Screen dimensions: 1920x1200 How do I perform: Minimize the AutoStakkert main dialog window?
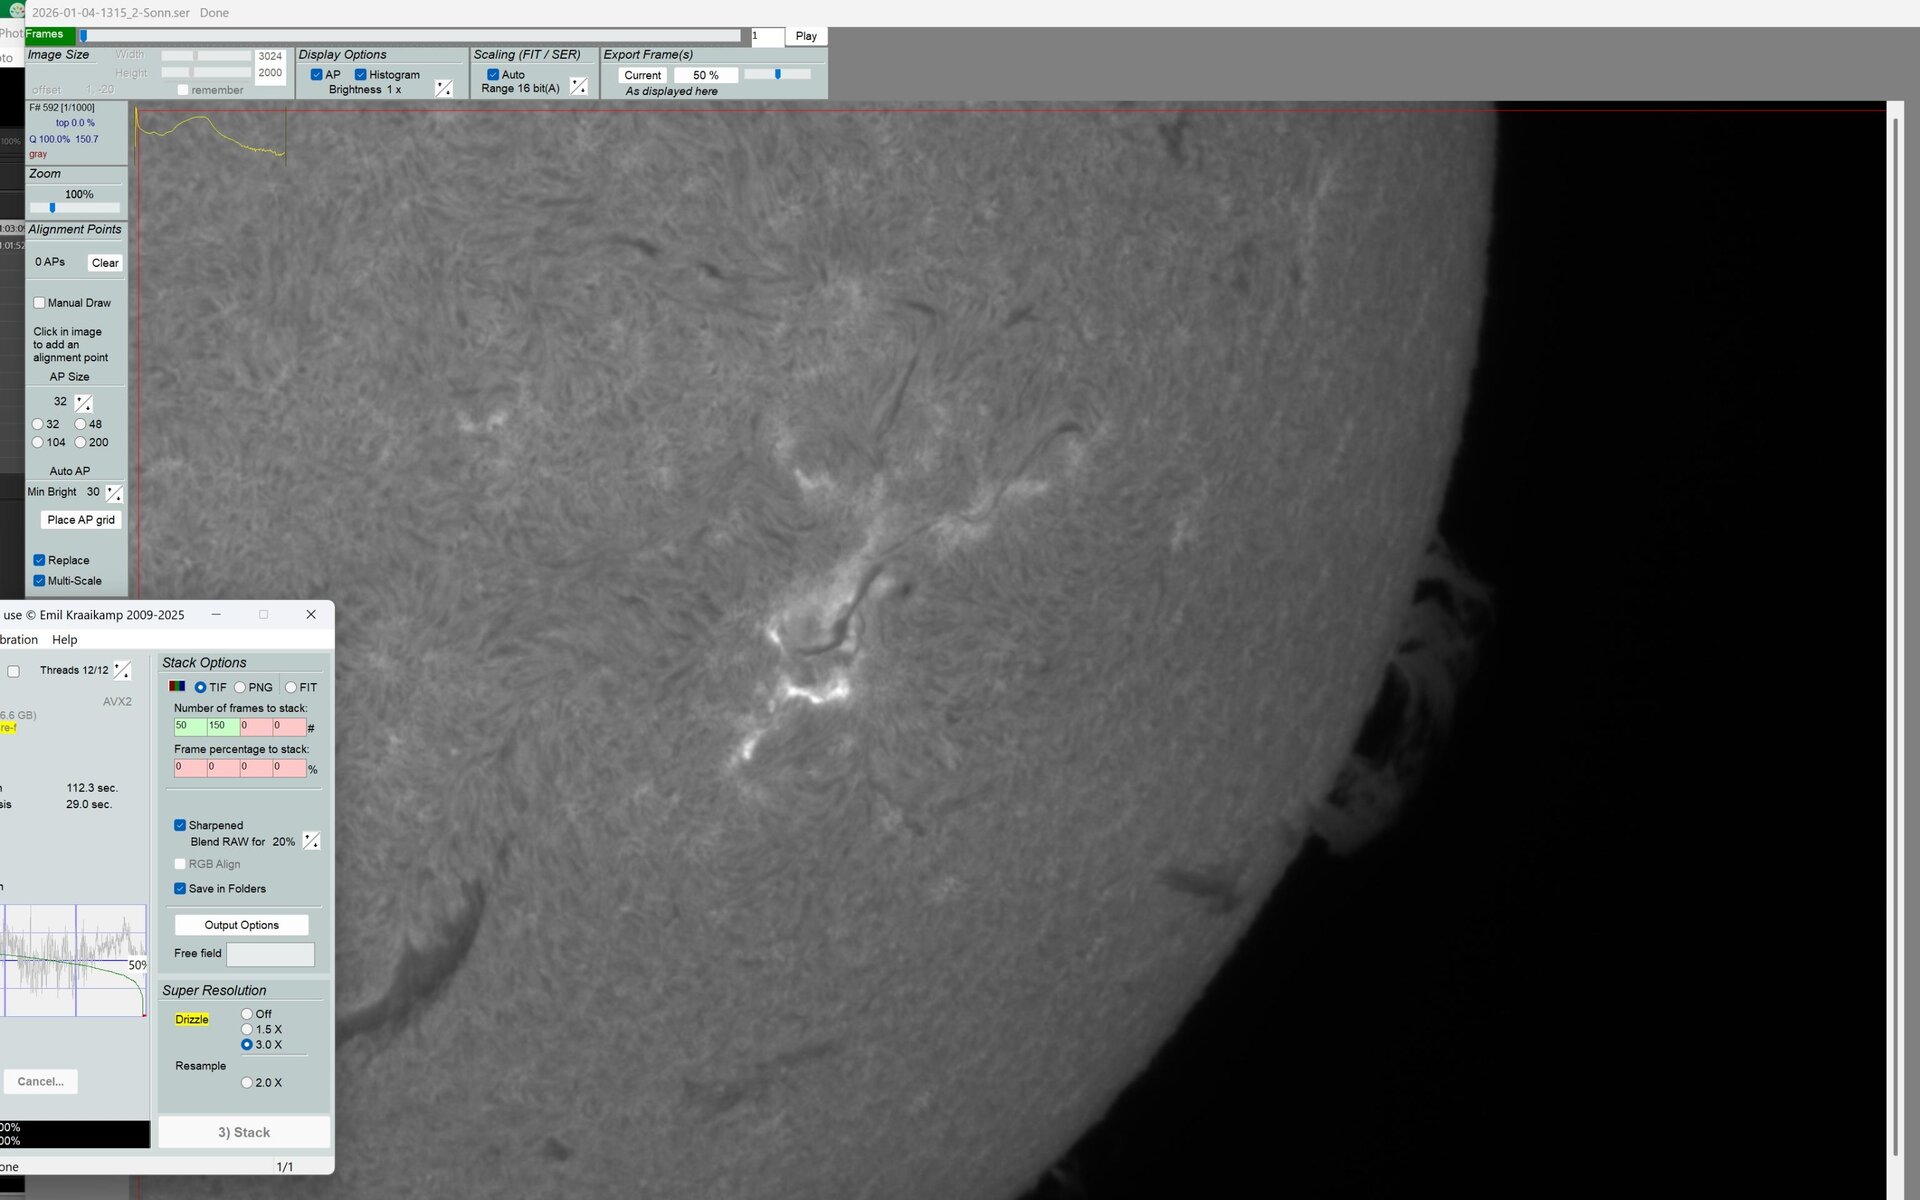click(x=216, y=614)
